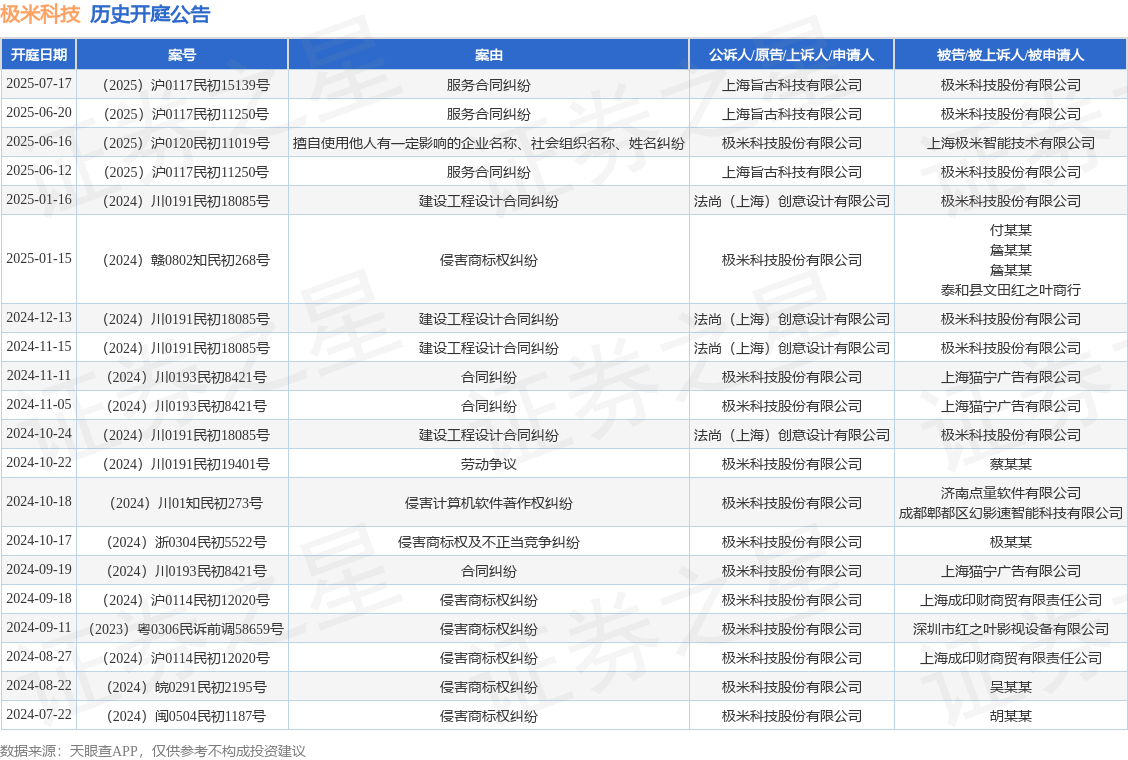Click defendant 胡某某

pos(1010,716)
